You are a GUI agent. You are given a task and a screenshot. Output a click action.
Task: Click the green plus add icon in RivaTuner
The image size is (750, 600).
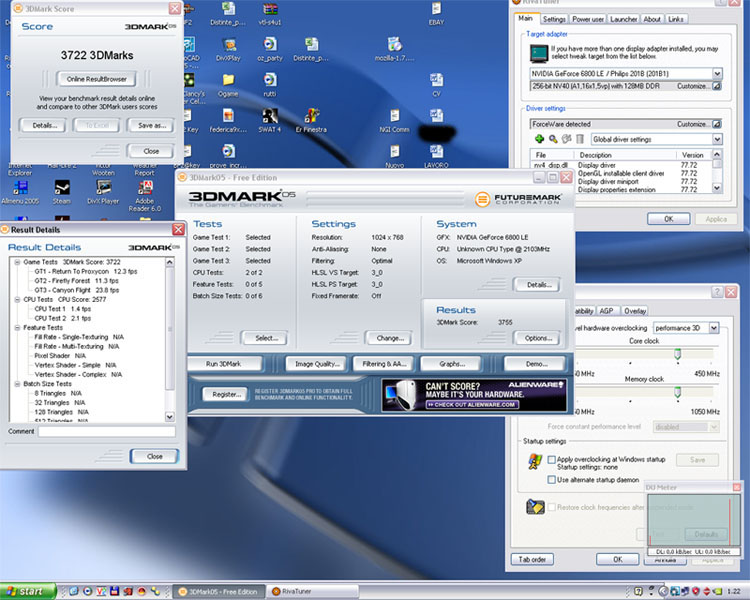click(x=539, y=139)
